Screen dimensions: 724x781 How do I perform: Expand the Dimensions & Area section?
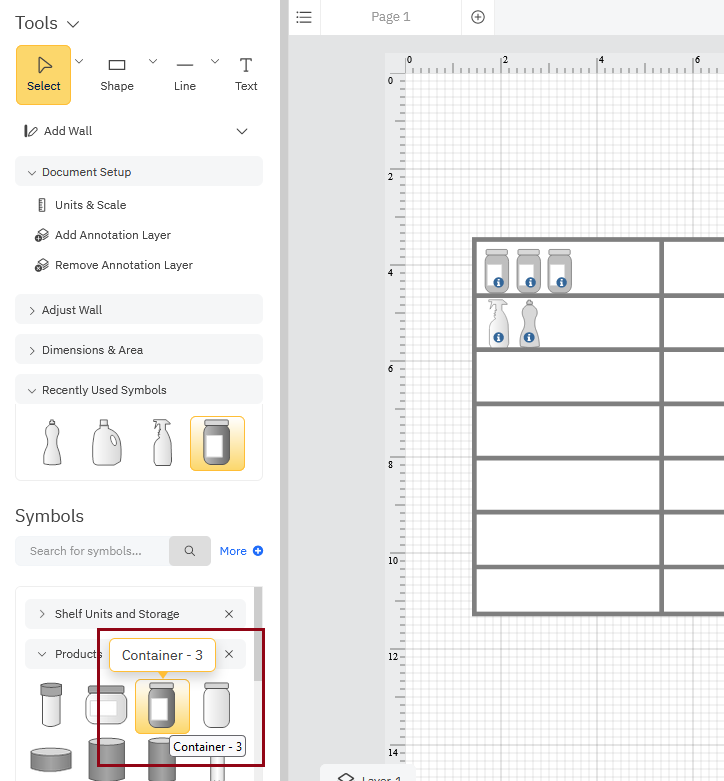139,350
